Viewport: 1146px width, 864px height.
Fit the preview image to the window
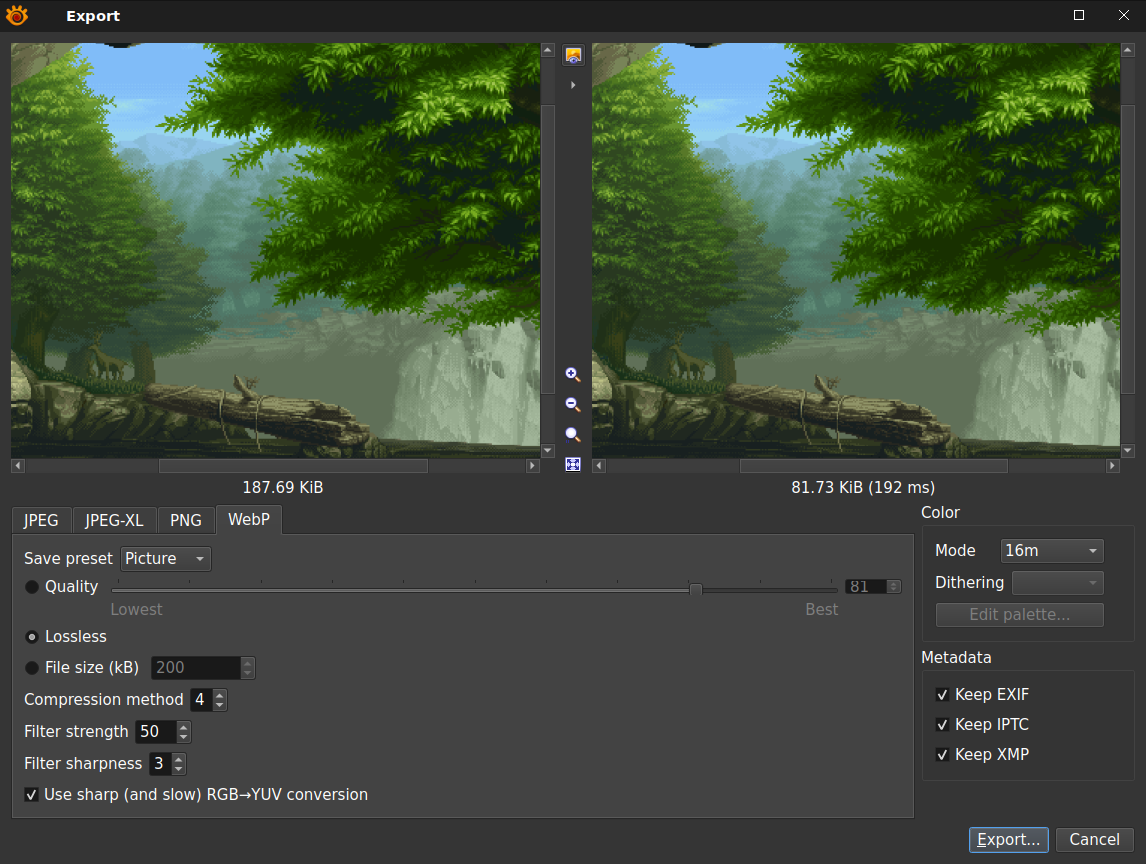tap(573, 464)
